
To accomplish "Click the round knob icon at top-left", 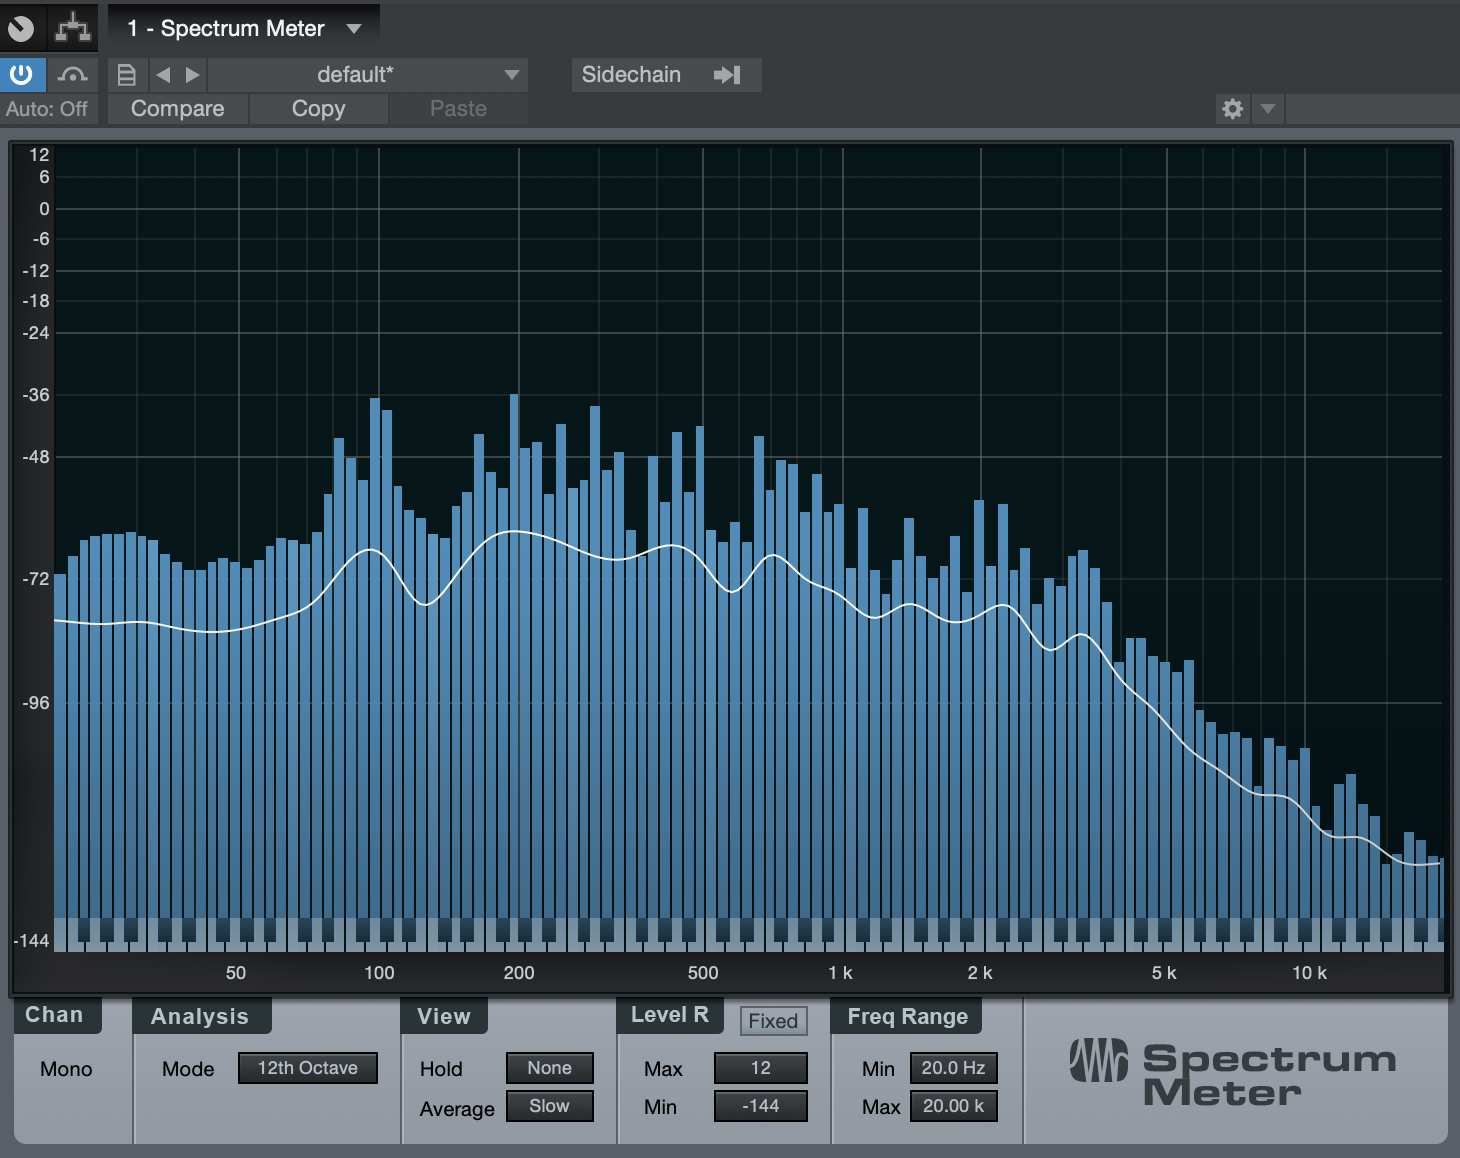I will 21,28.
